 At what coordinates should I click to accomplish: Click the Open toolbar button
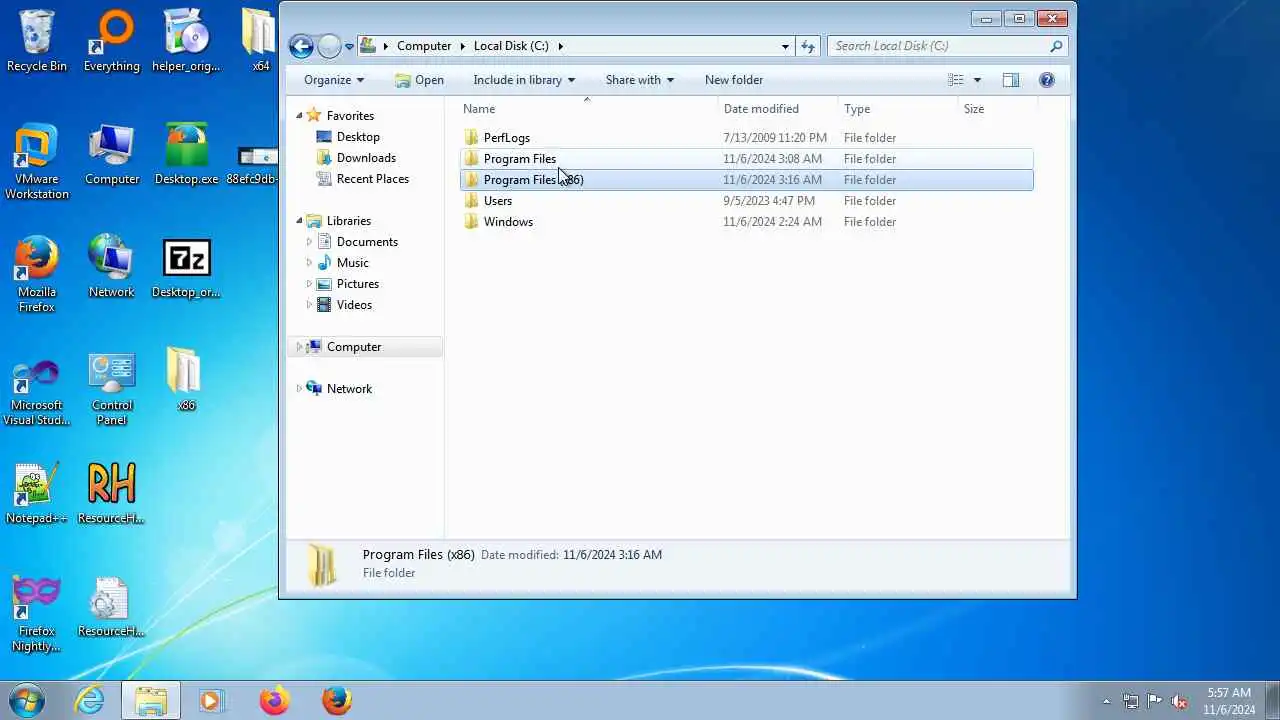click(x=419, y=80)
